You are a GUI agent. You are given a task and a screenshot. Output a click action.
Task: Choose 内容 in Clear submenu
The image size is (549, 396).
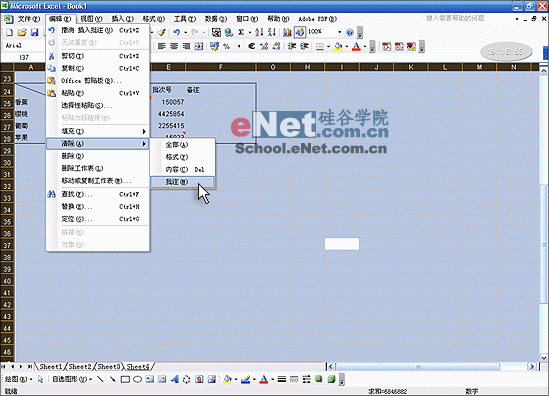point(182,170)
